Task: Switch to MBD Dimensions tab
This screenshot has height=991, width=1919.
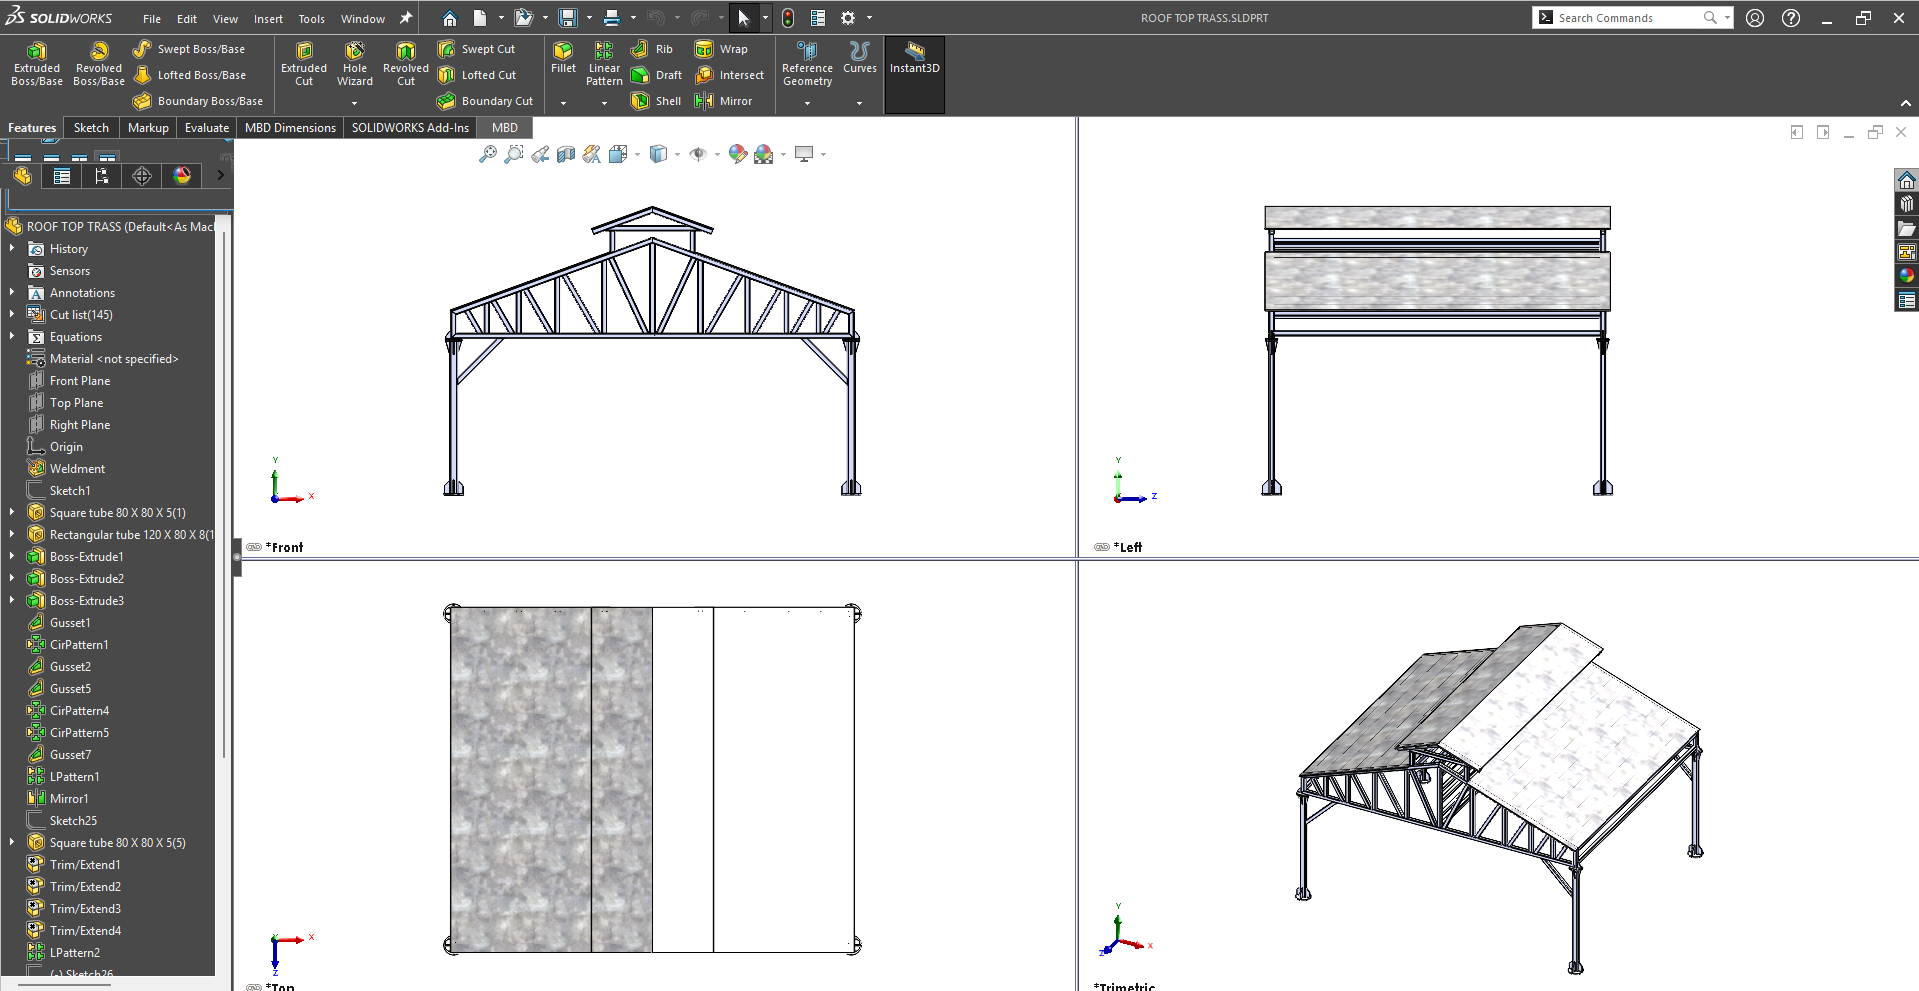Action: point(290,128)
